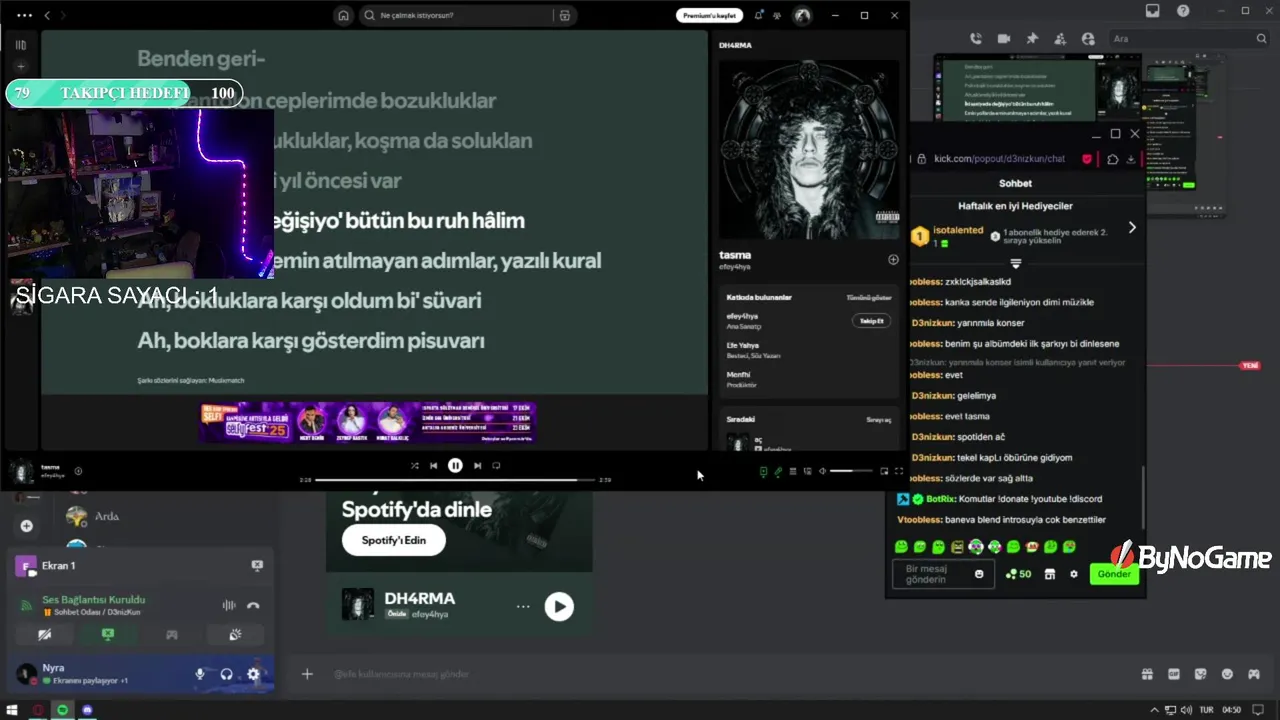Start a video call in Discord

(x=1003, y=38)
